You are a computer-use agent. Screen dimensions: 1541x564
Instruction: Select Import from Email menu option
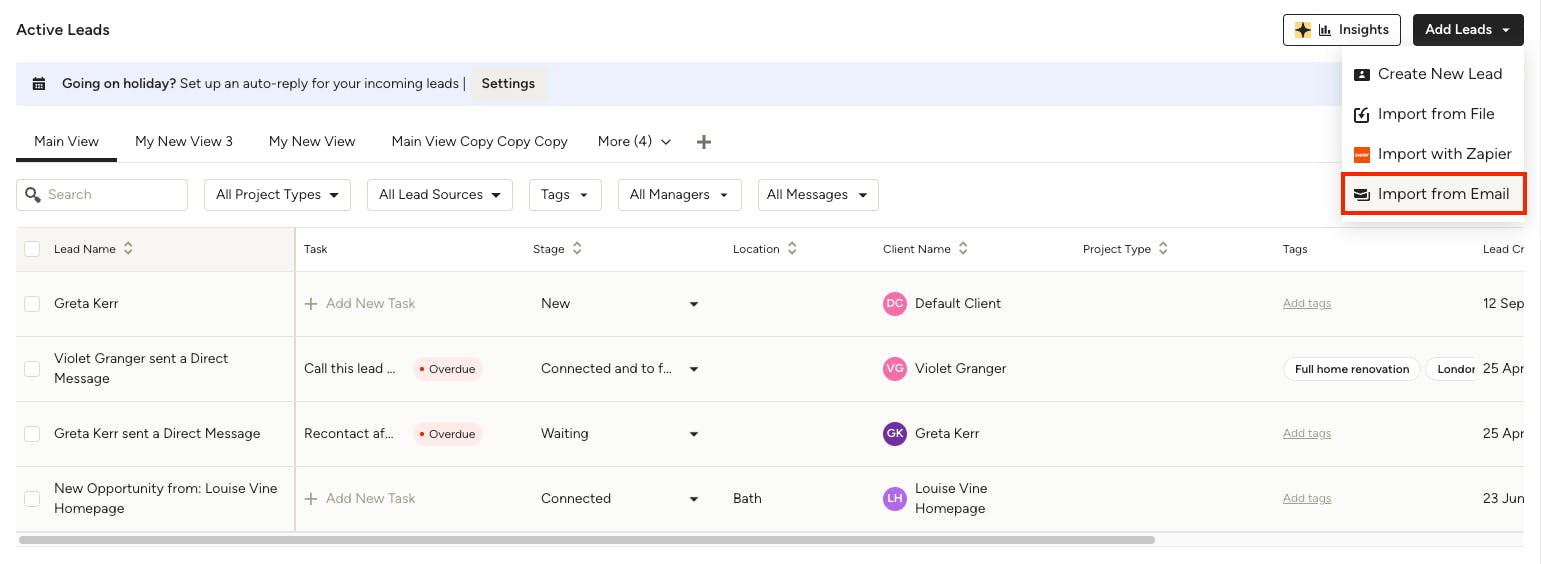click(1433, 194)
